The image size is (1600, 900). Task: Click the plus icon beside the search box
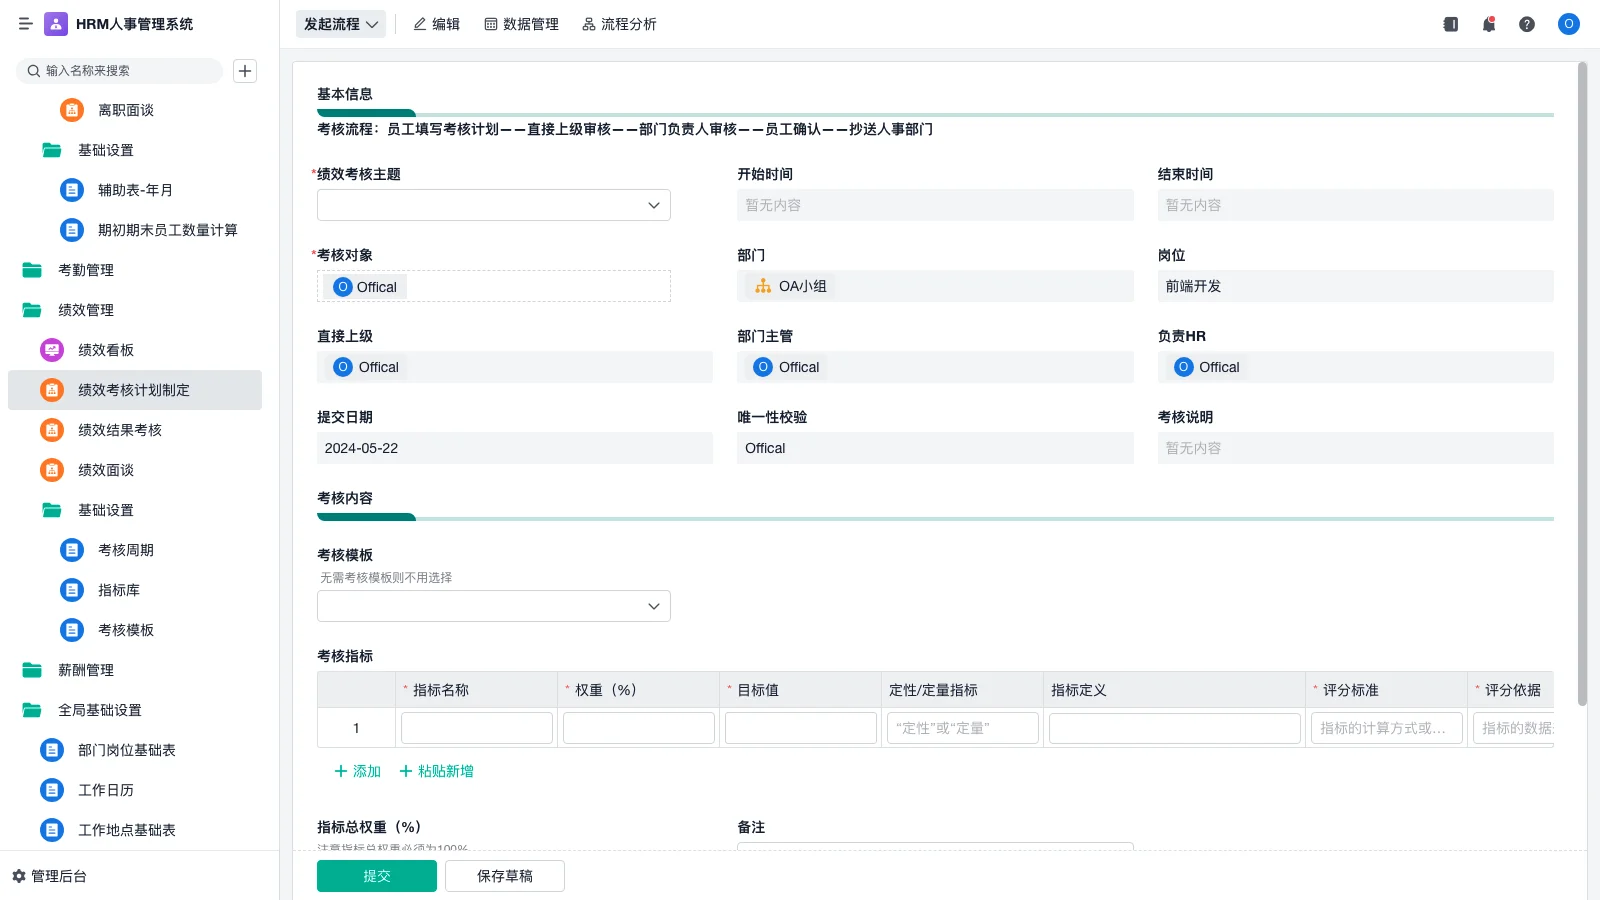pyautogui.click(x=245, y=70)
